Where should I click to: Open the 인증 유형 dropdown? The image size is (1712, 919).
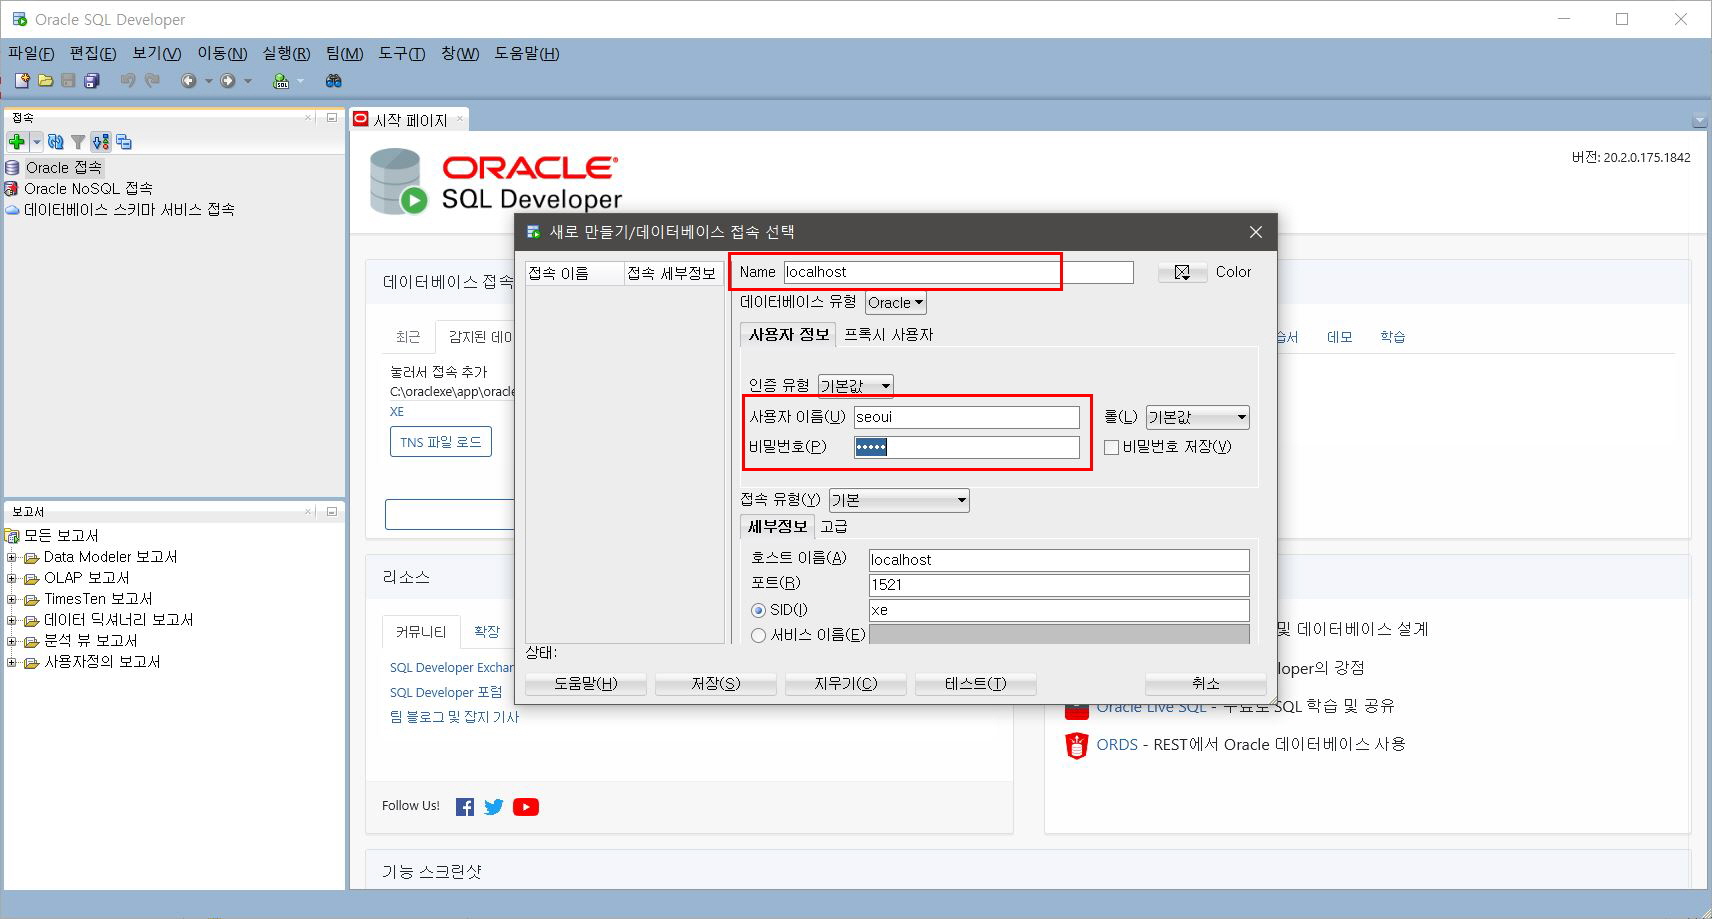pyautogui.click(x=856, y=386)
